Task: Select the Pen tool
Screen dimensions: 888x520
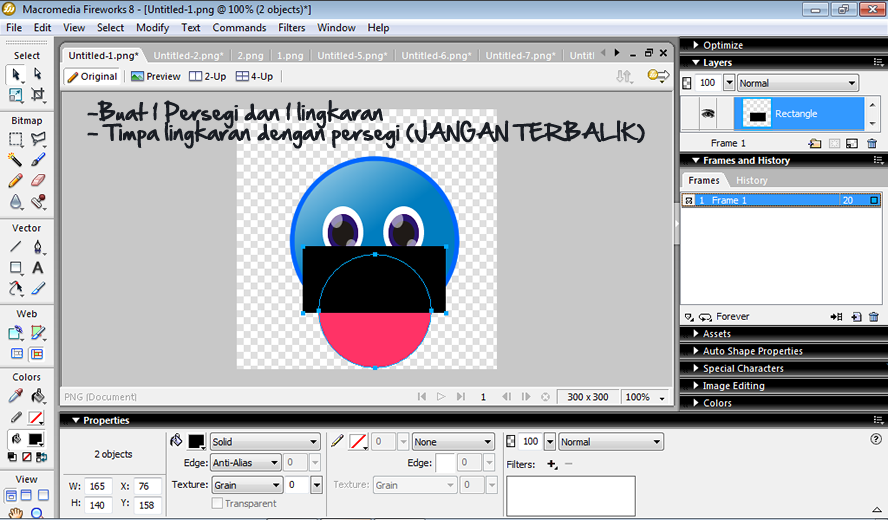Action: [x=37, y=246]
